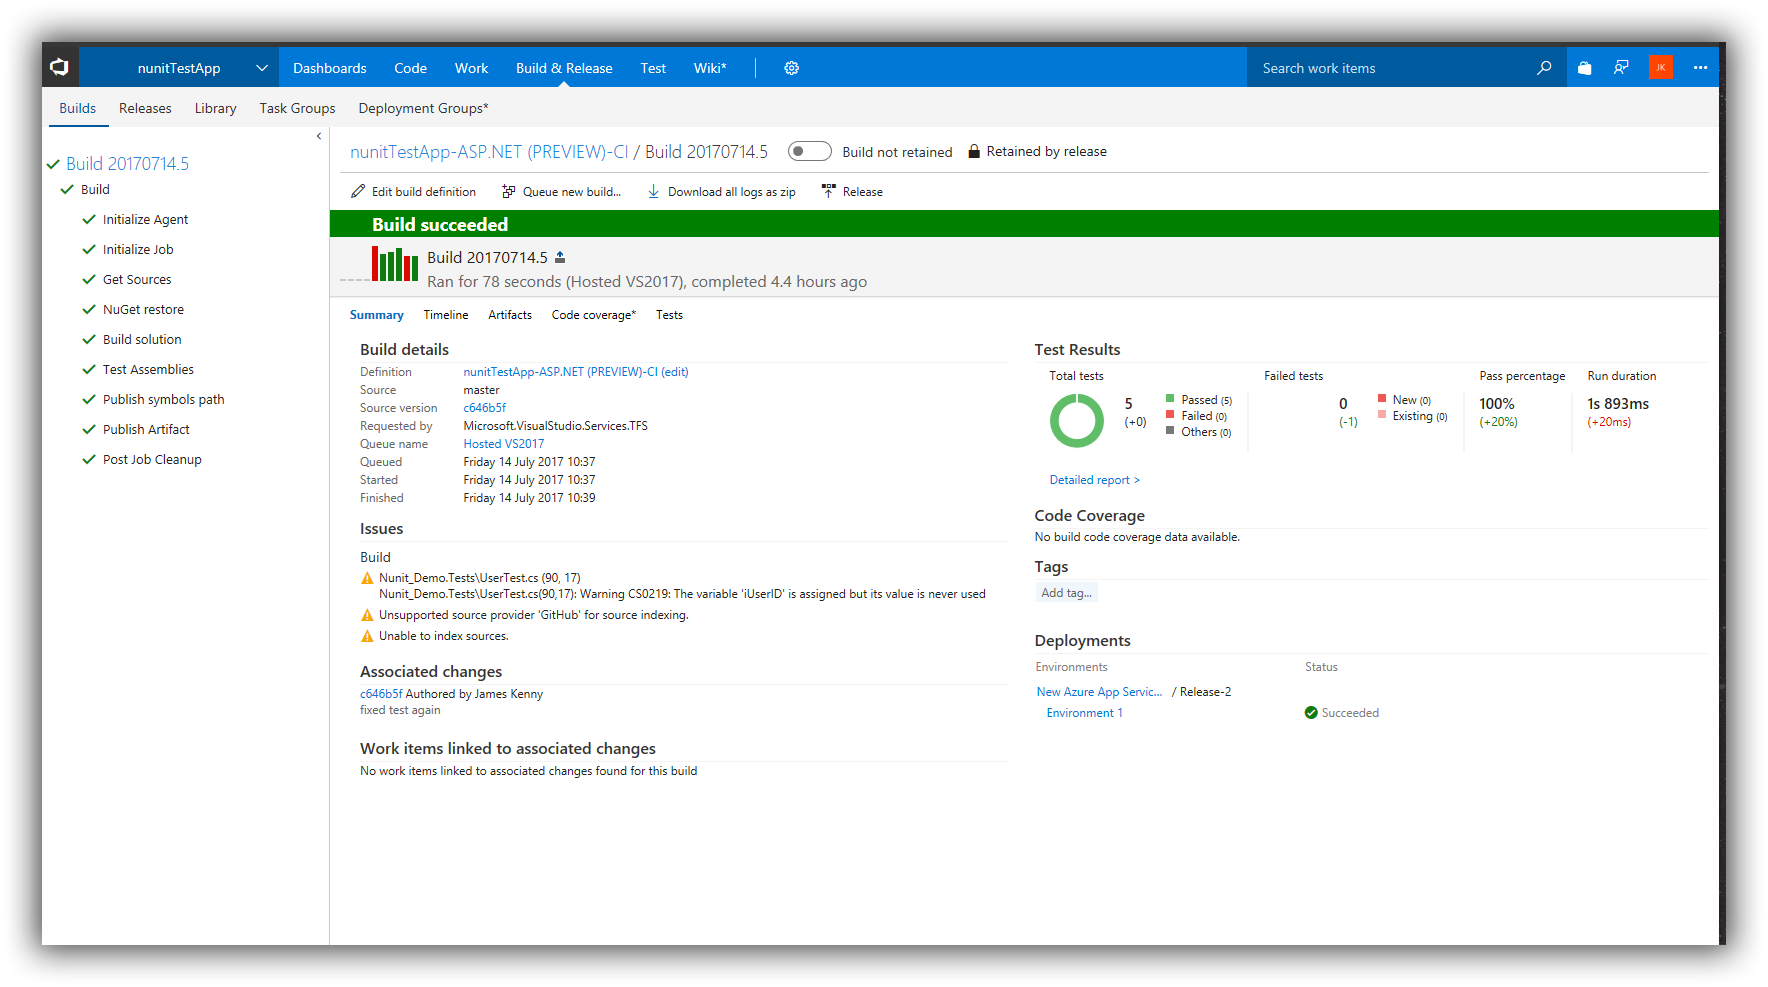Click the green Passed legend swatch
Image resolution: width=1768 pixels, height=987 pixels.
click(x=1170, y=399)
